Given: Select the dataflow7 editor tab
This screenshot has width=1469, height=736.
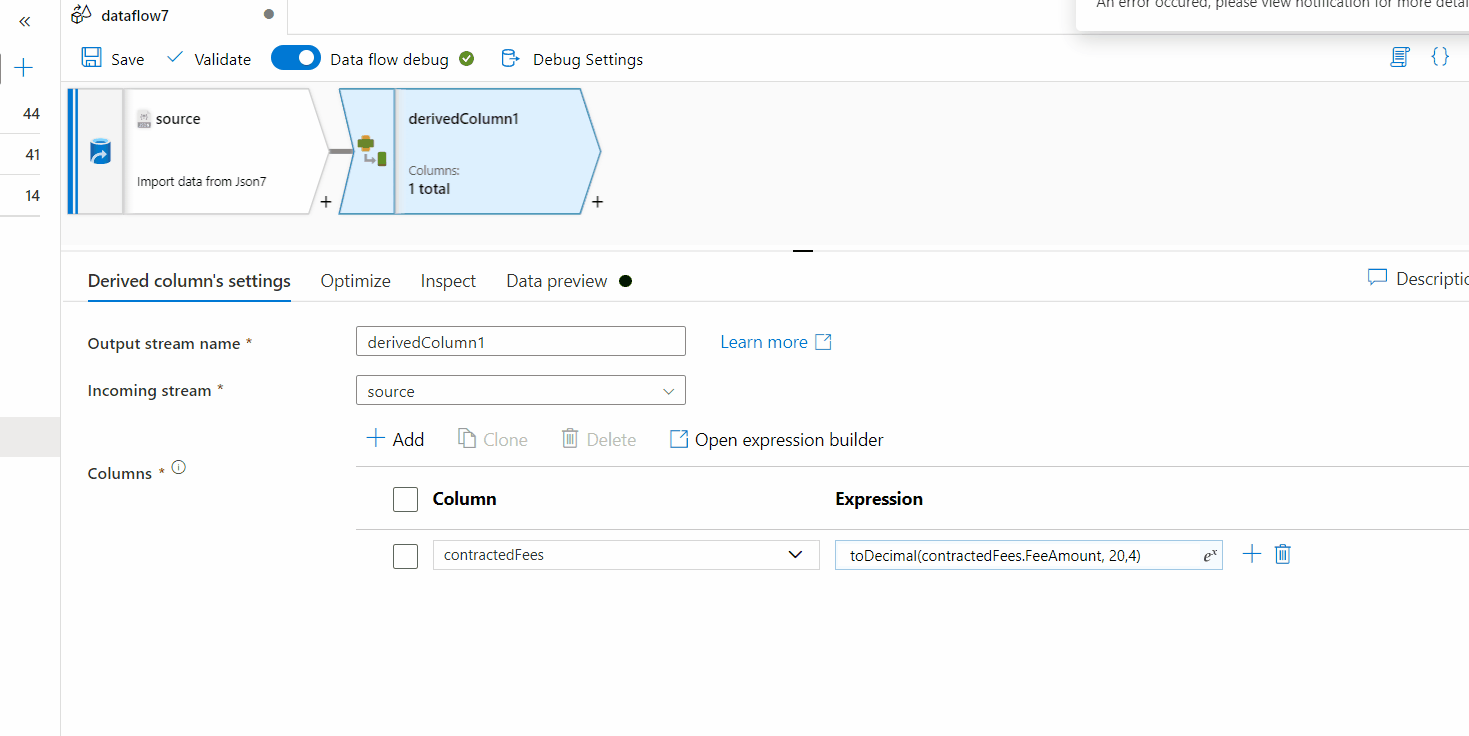Looking at the screenshot, I should click(173, 16).
